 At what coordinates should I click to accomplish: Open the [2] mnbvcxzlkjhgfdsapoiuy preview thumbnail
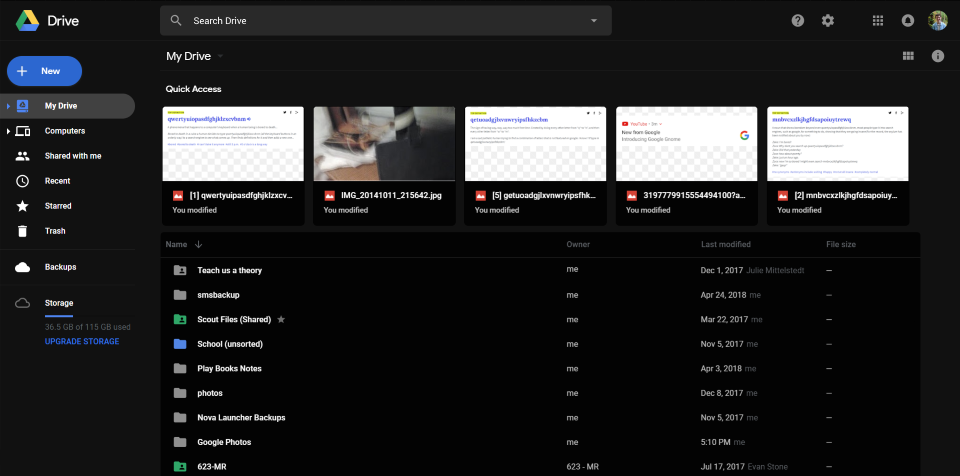coord(838,144)
